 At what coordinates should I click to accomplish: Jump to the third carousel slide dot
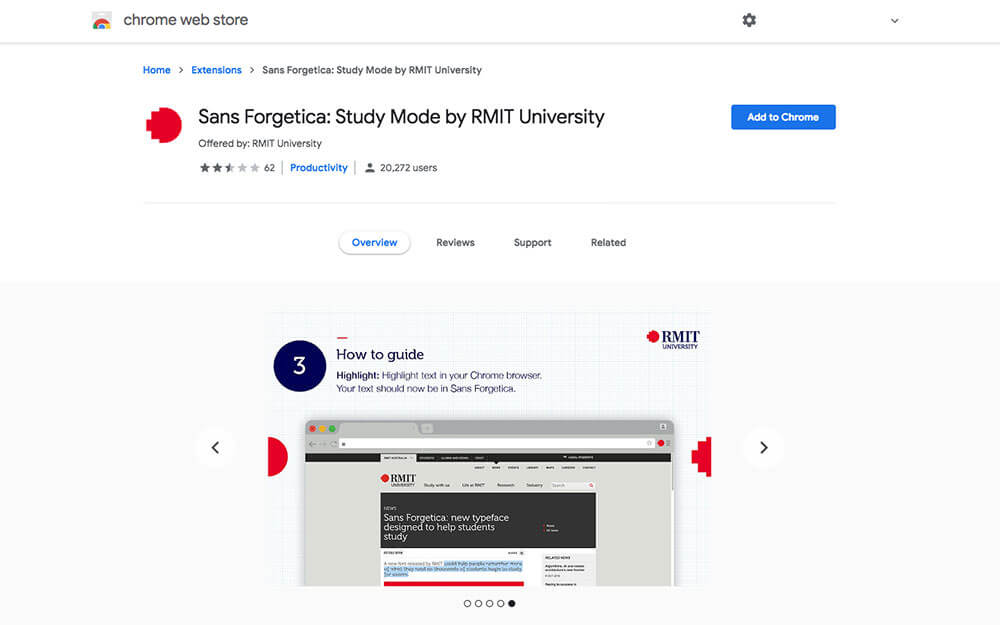[489, 603]
